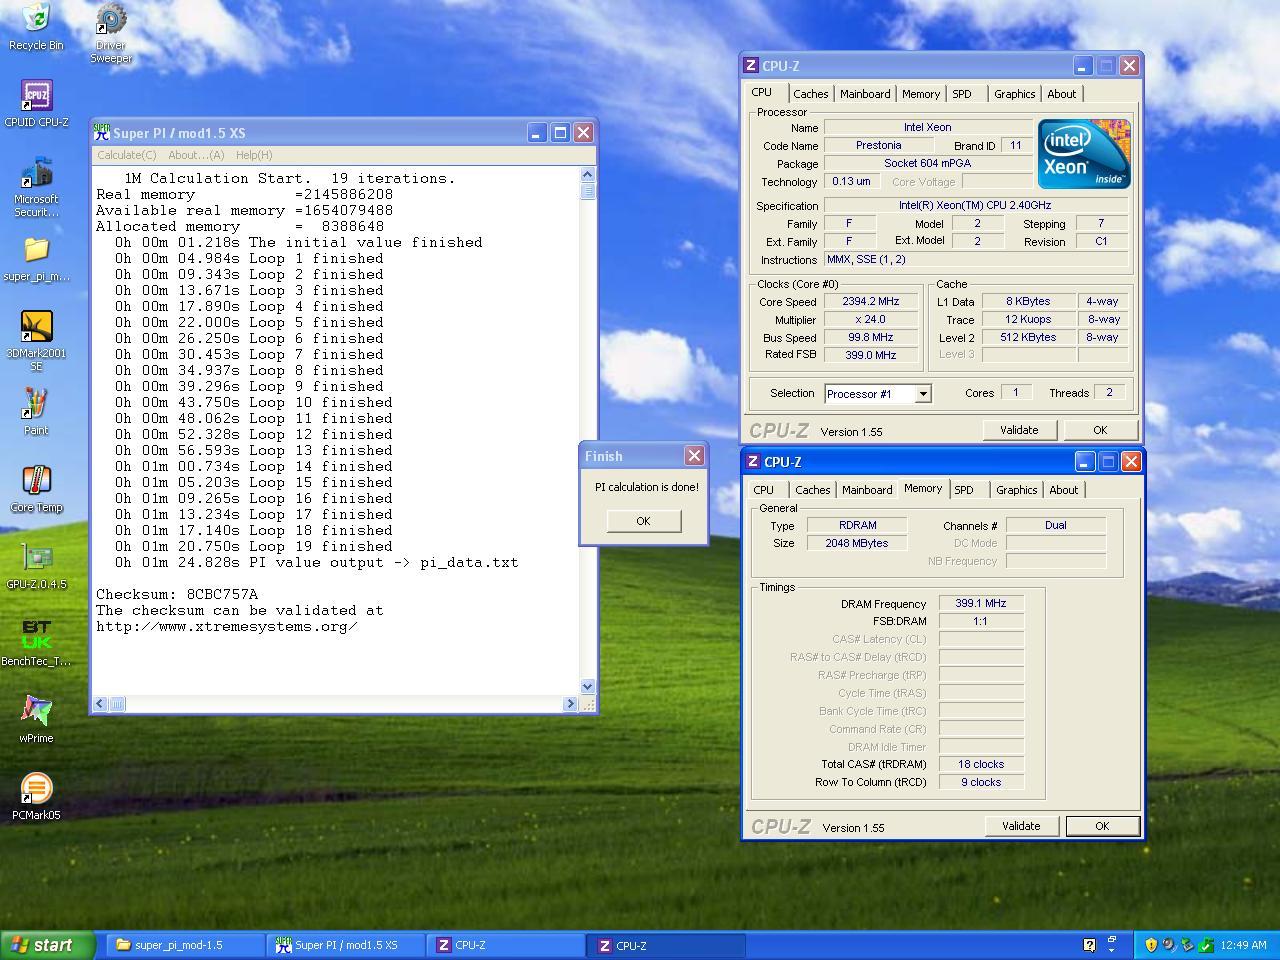
Task: Click the Intel Xeon name field
Action: 928,127
